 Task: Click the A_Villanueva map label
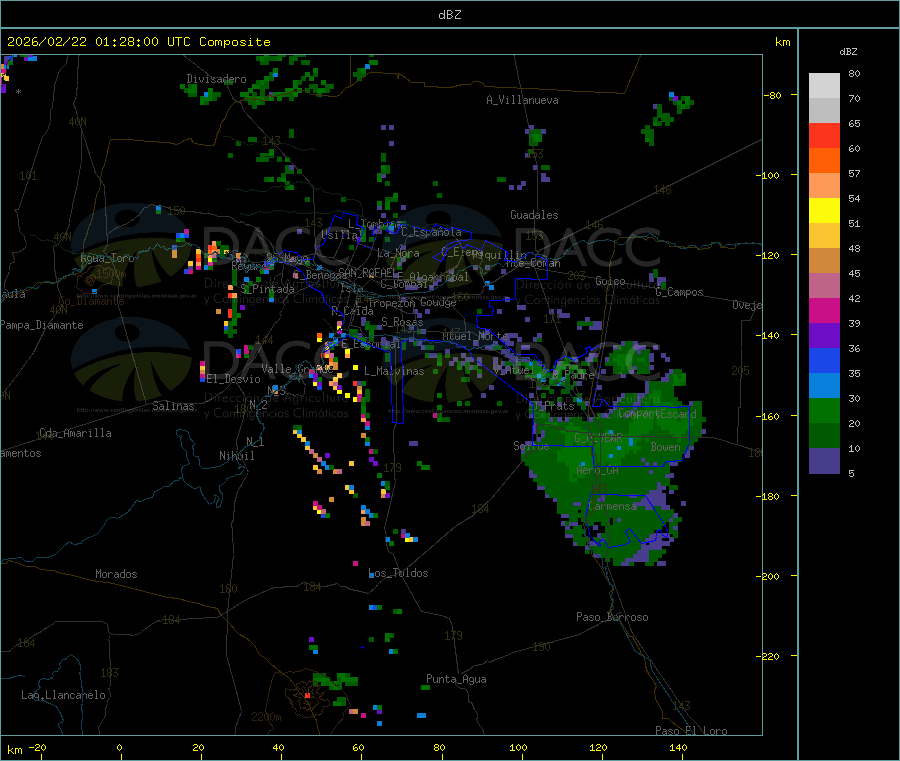(522, 100)
